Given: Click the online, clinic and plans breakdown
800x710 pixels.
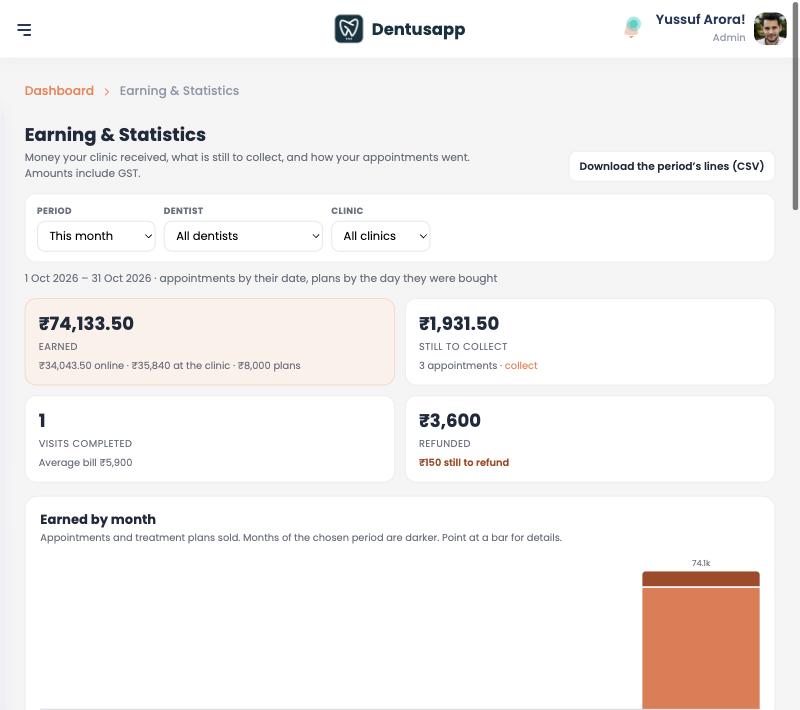Looking at the screenshot, I should pos(169,366).
